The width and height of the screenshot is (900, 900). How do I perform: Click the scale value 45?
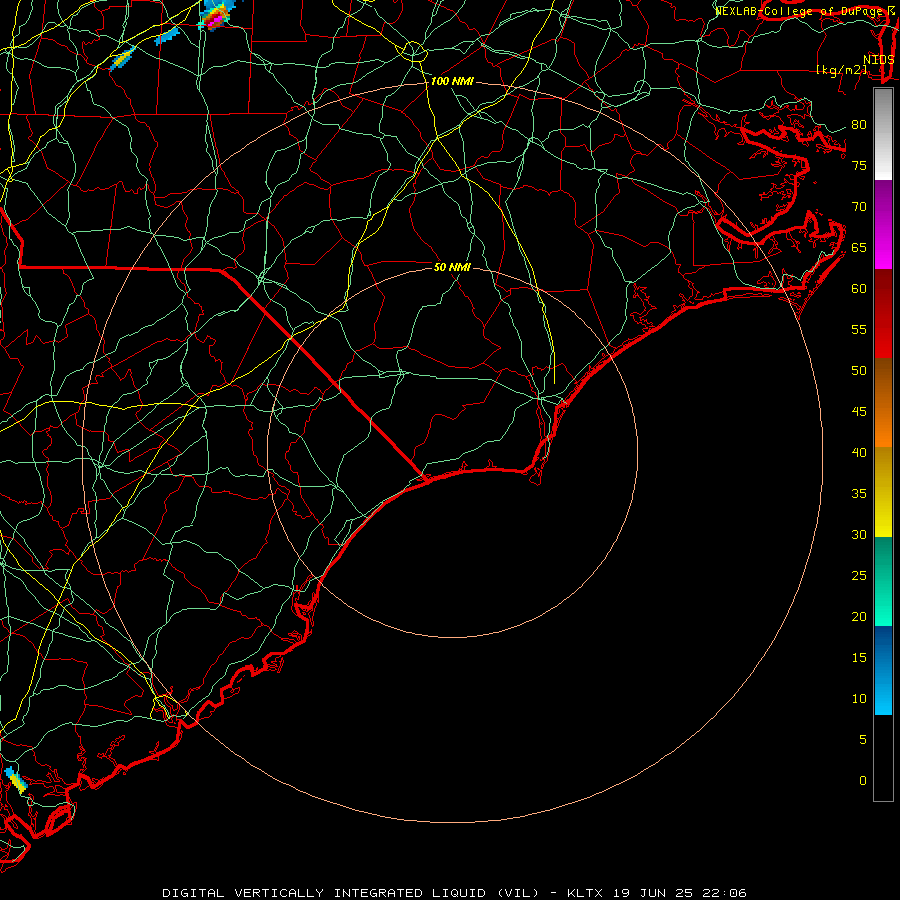pos(859,412)
